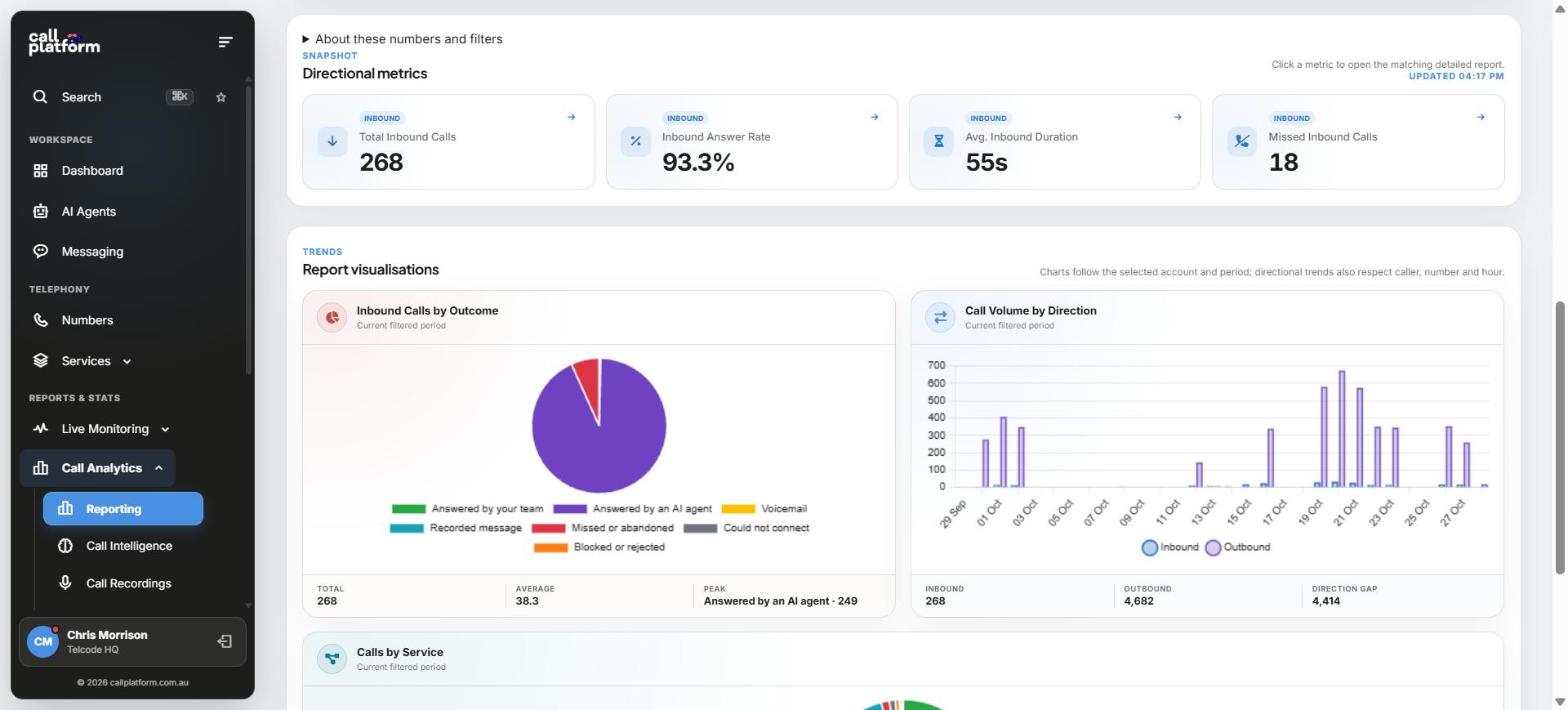Viewport: 1568px width, 710px height.
Task: Open Call Recordings page
Action: click(x=128, y=583)
